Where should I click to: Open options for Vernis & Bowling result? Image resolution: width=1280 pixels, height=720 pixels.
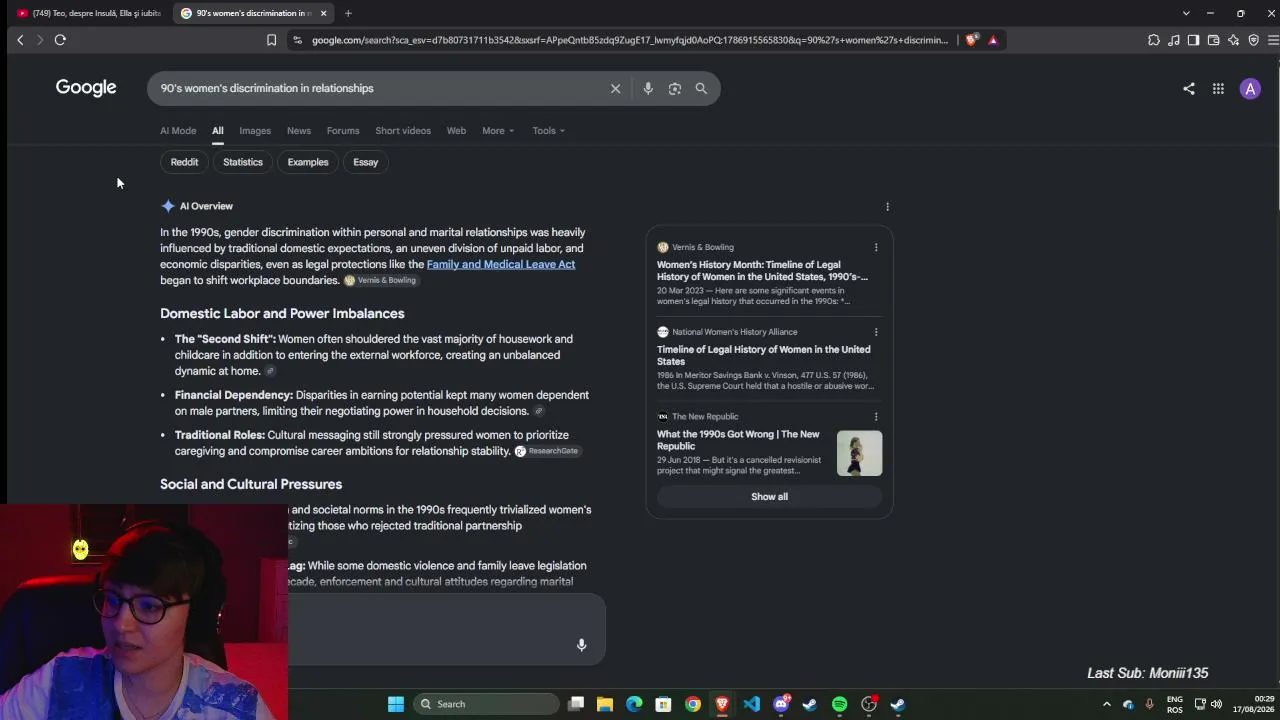pyautogui.click(x=876, y=247)
